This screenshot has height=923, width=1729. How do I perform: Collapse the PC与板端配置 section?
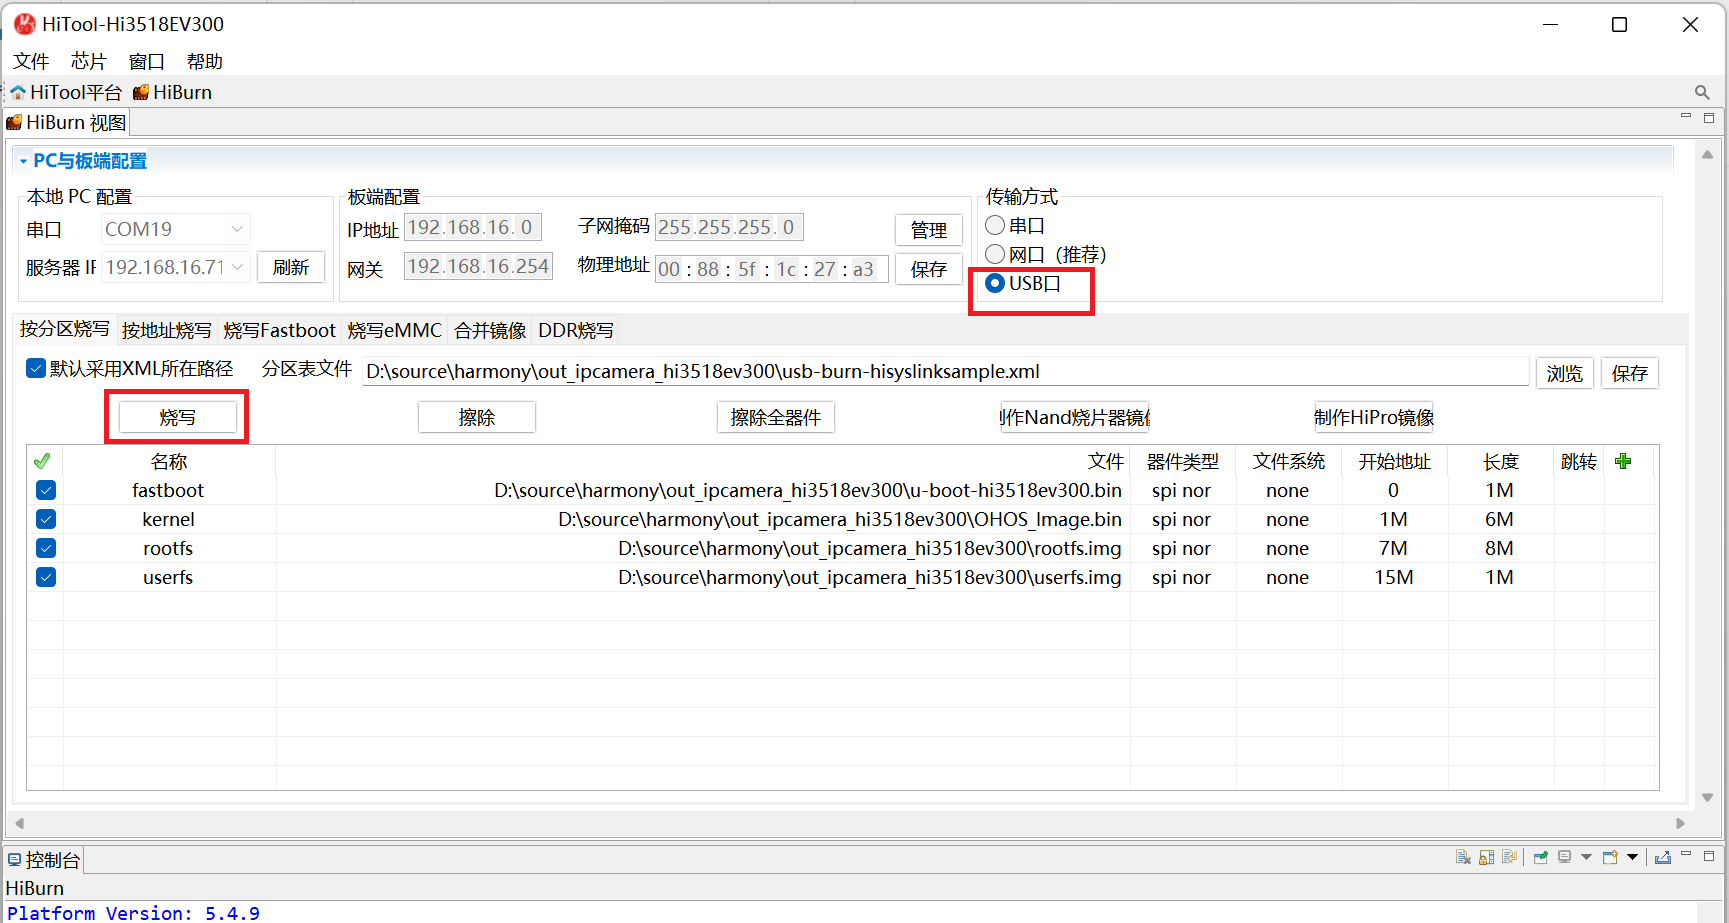tap(23, 161)
